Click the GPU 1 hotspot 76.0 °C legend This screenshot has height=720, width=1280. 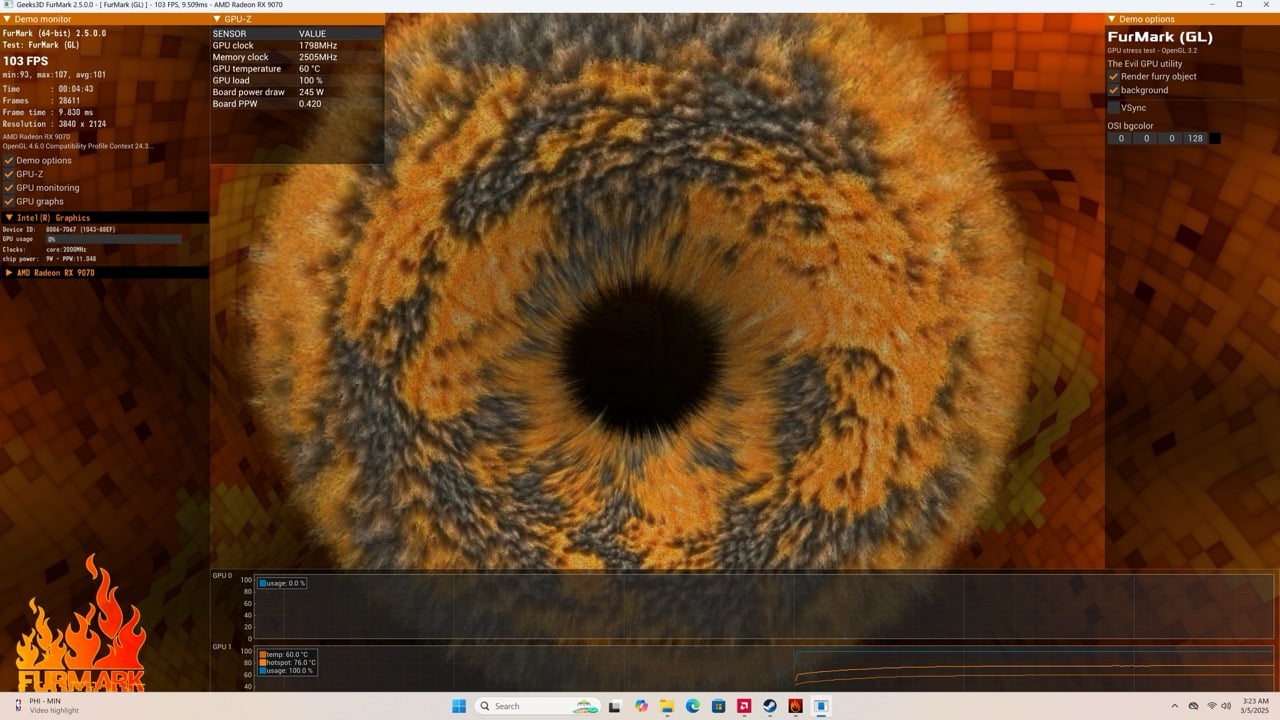[x=288, y=662]
